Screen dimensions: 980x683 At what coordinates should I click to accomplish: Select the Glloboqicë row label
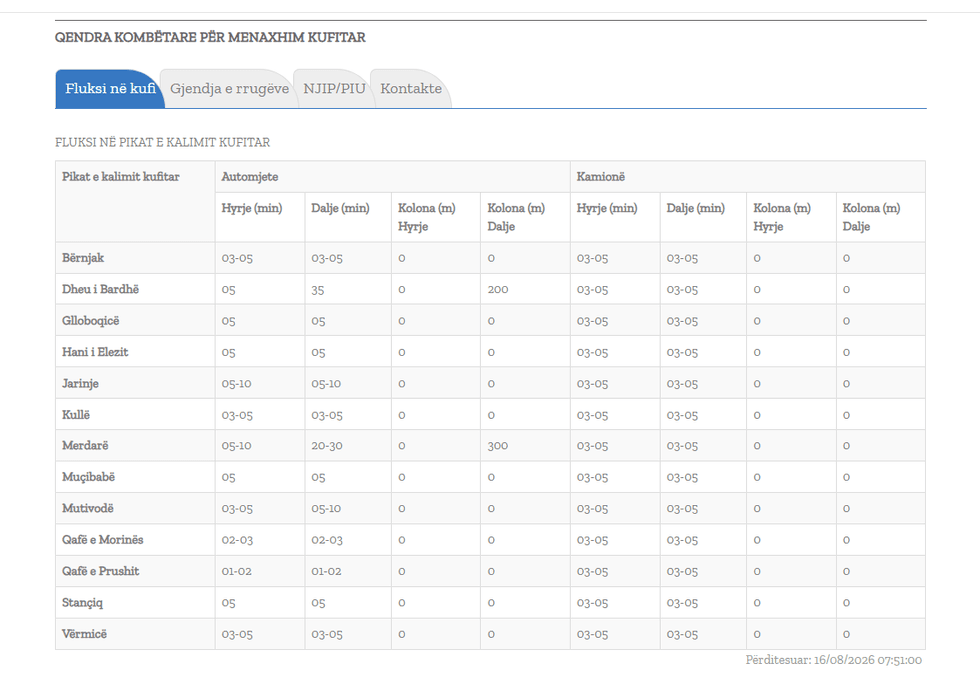click(90, 321)
